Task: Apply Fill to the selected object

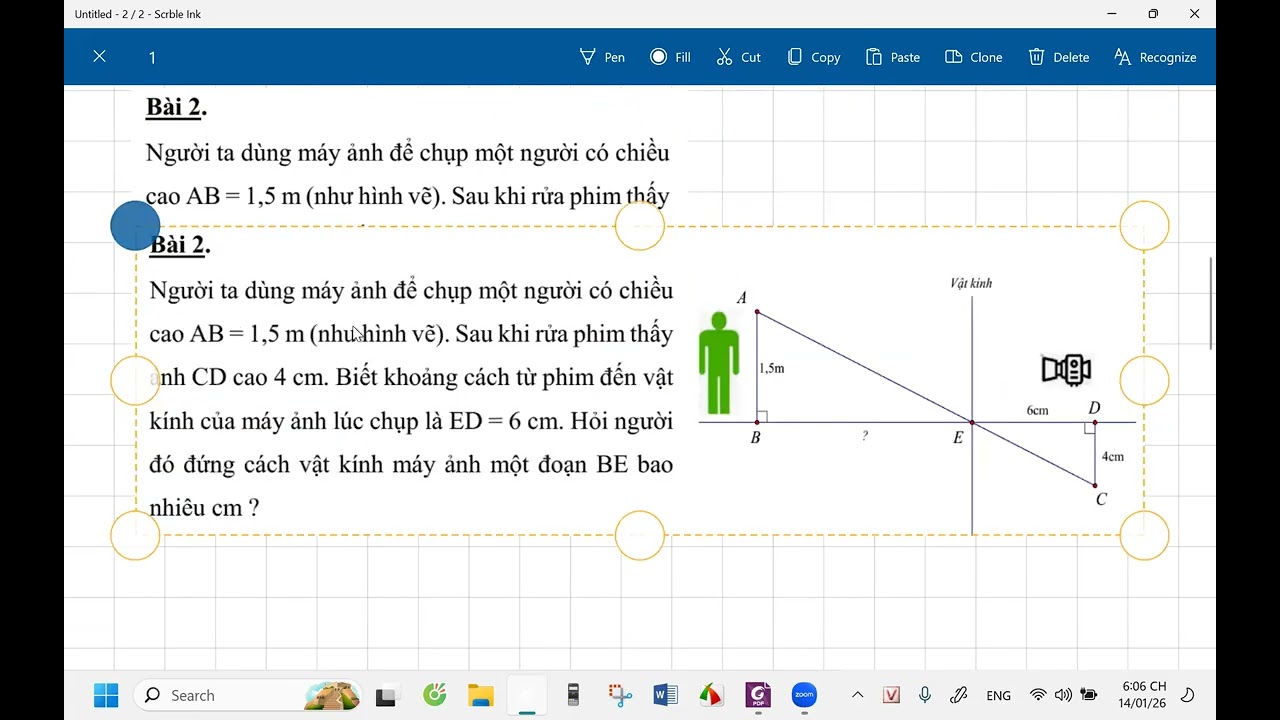Action: point(670,57)
